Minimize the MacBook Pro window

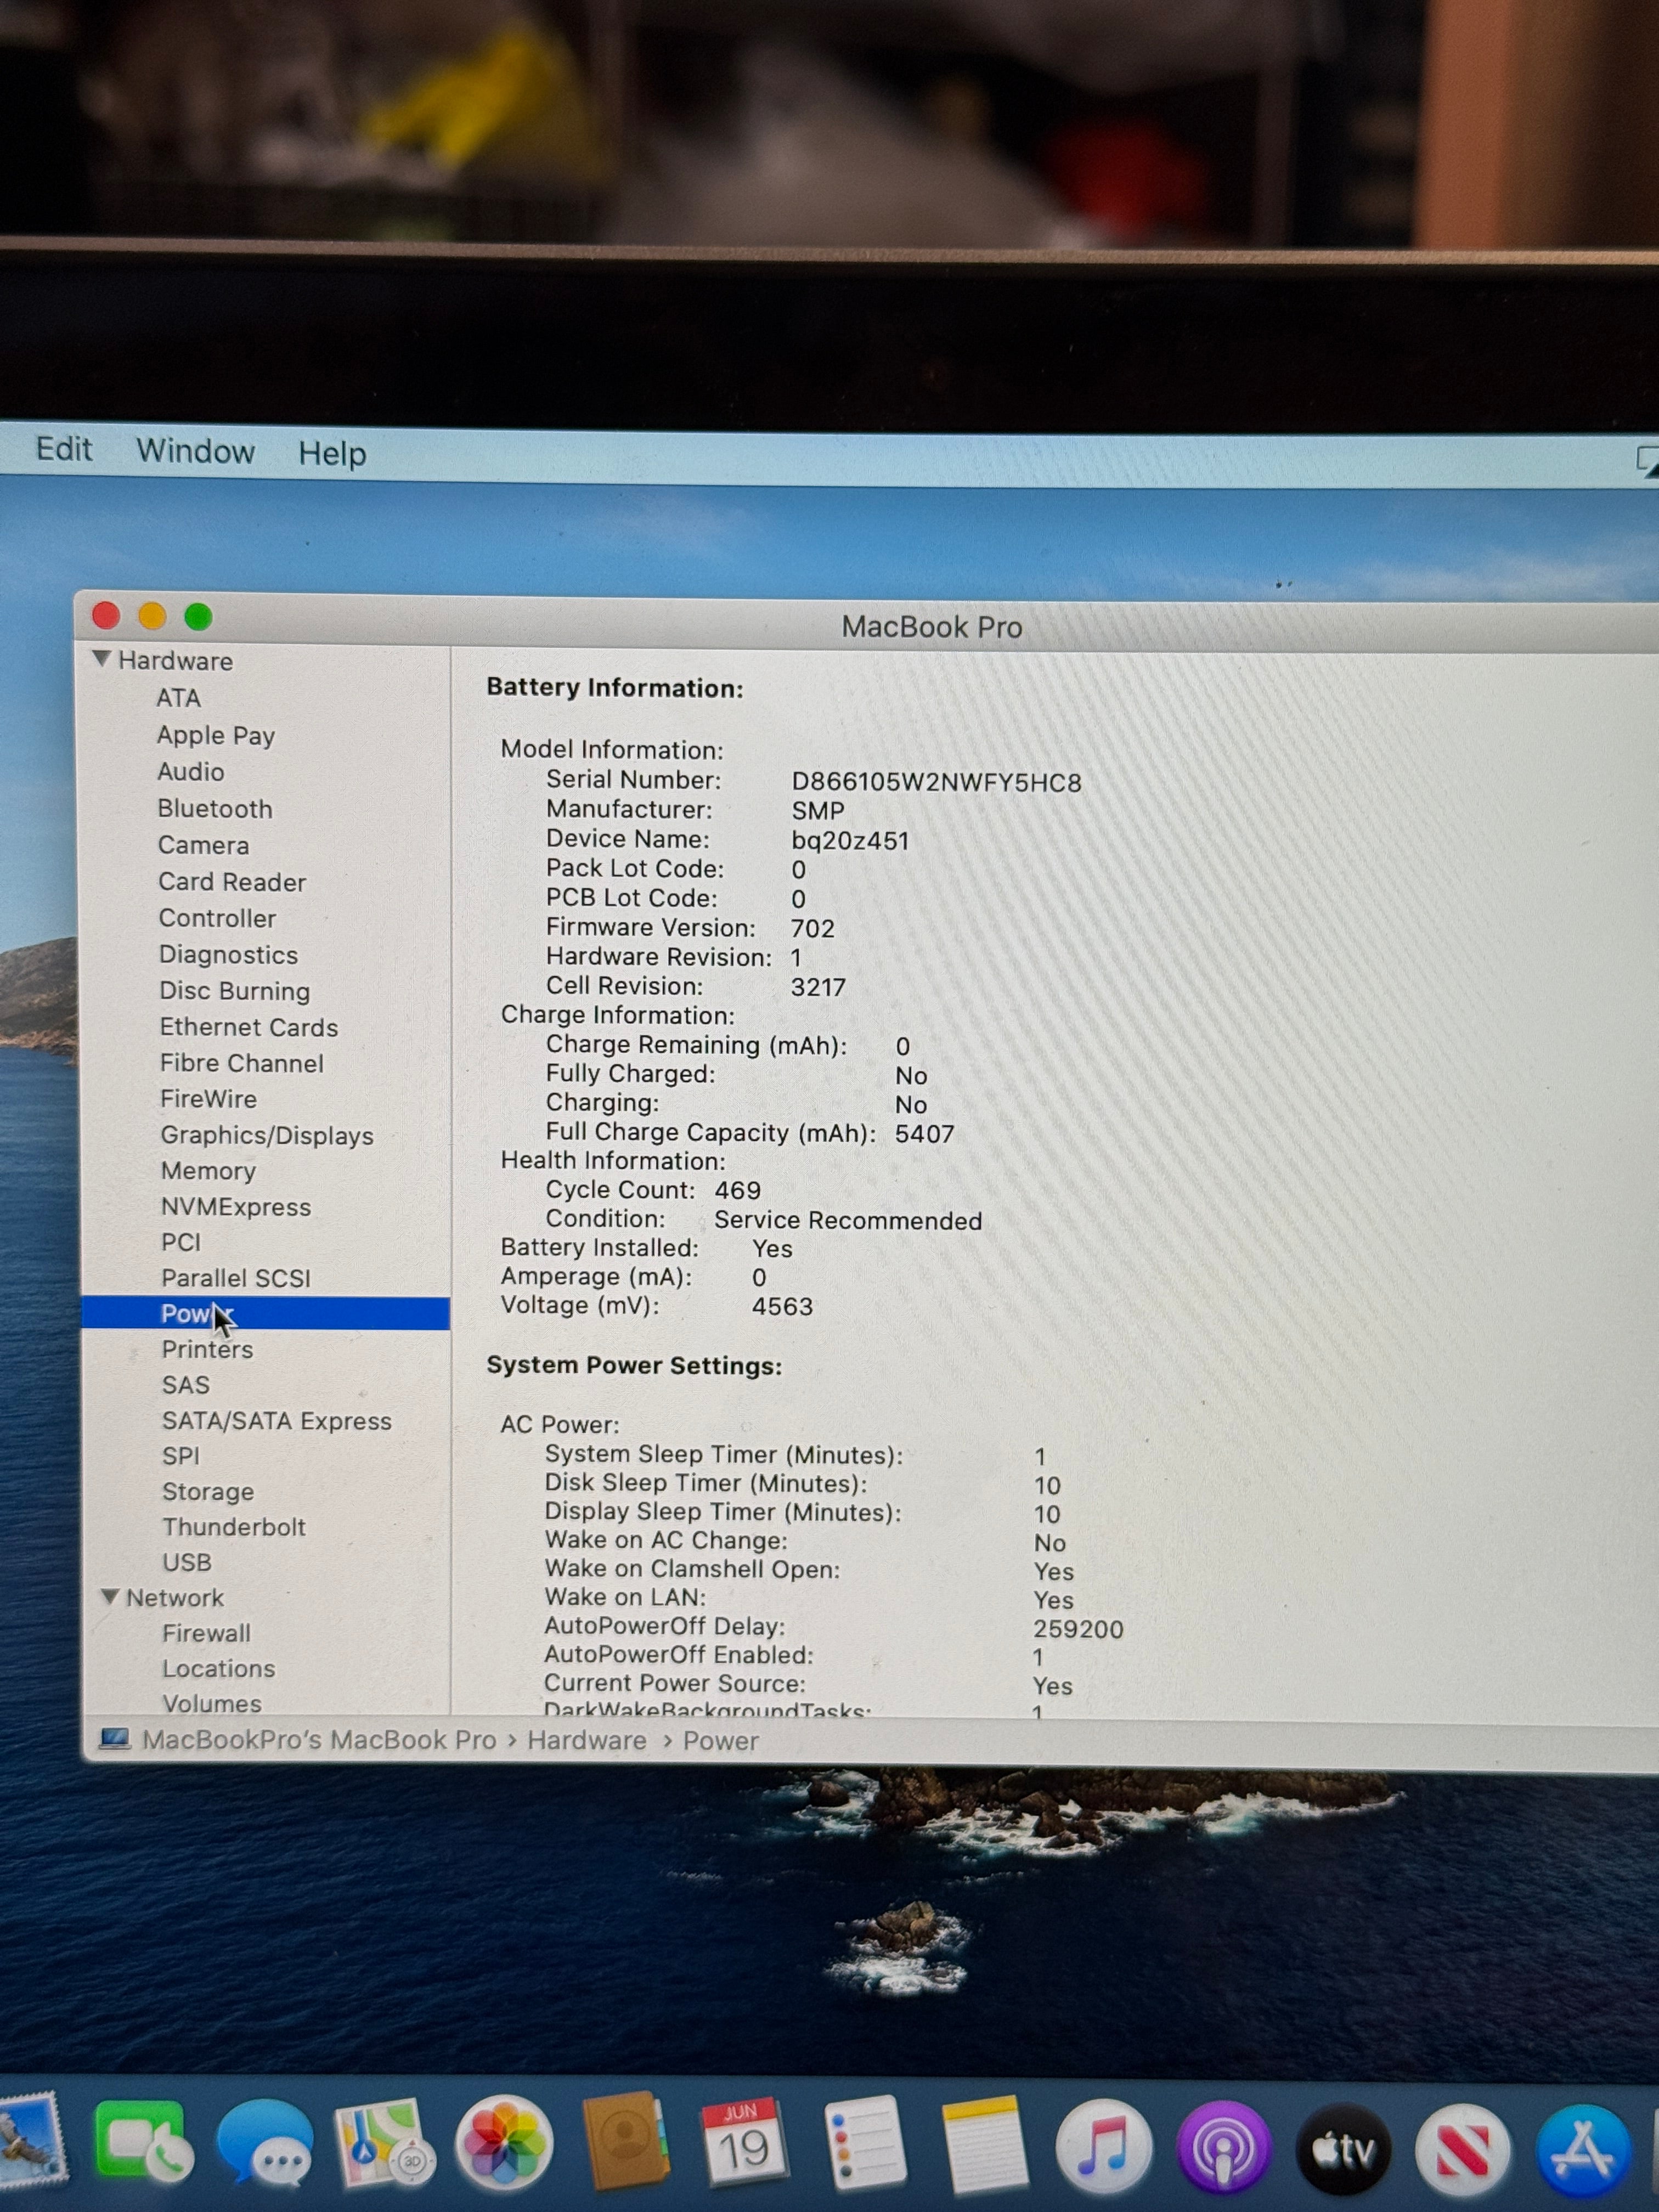click(152, 616)
